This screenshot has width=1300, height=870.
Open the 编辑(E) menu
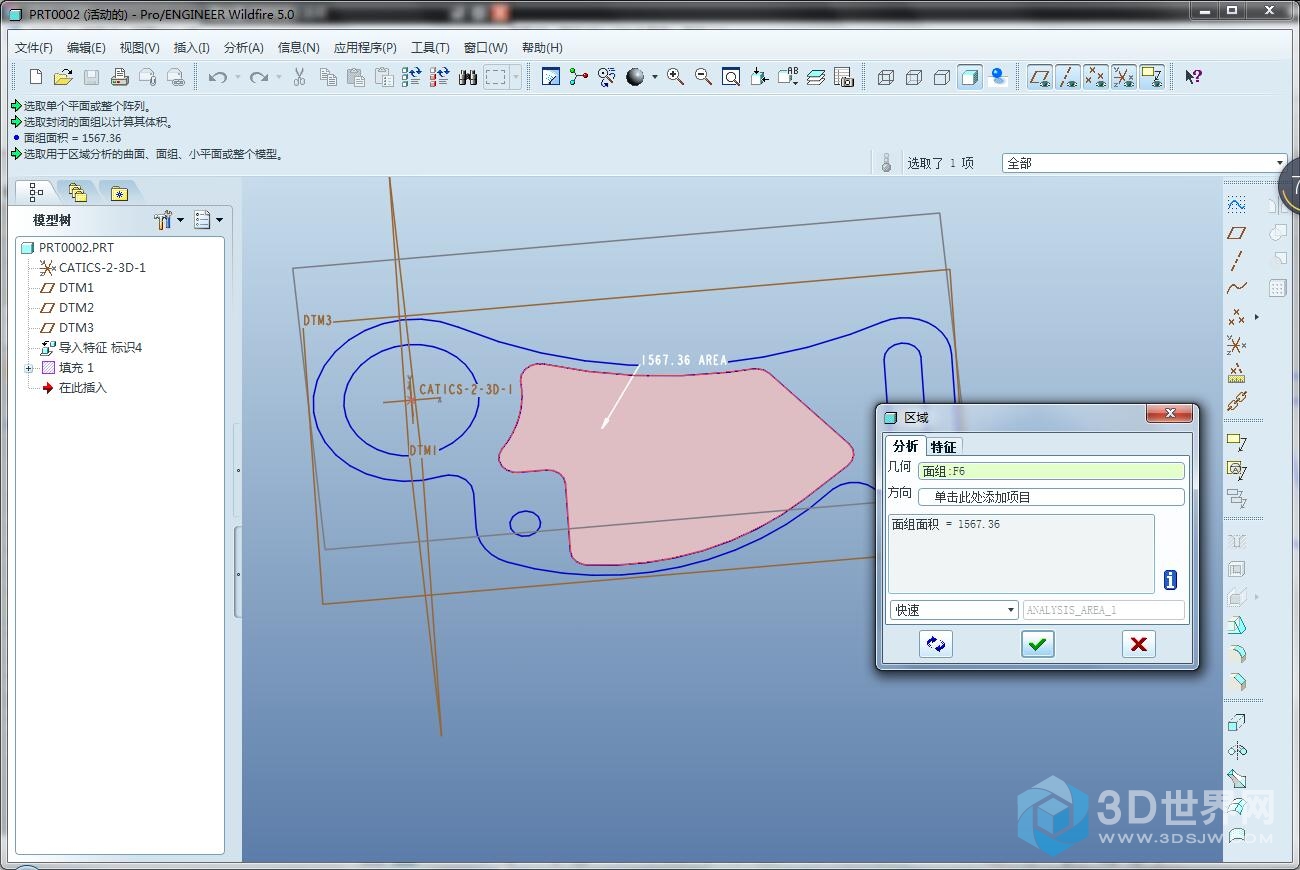point(86,47)
